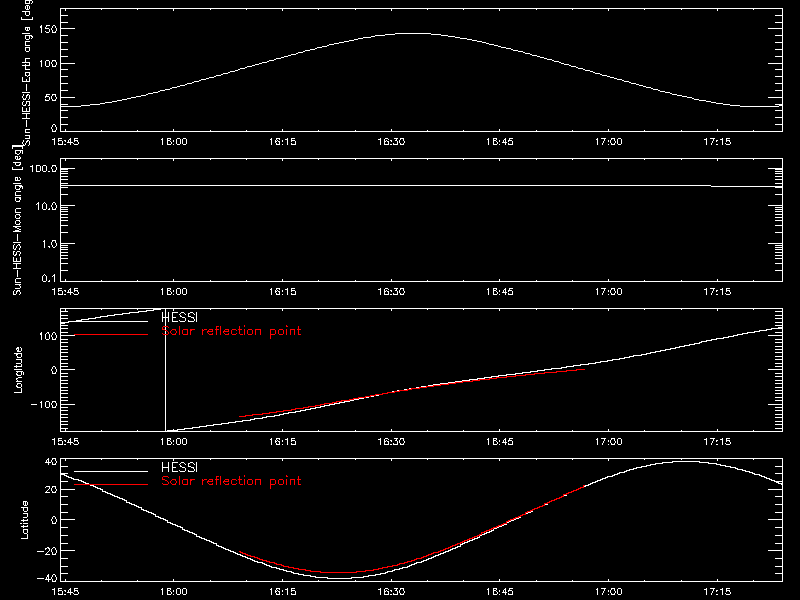Select the 'HESSI' legend text in Latitude plot

[179, 467]
